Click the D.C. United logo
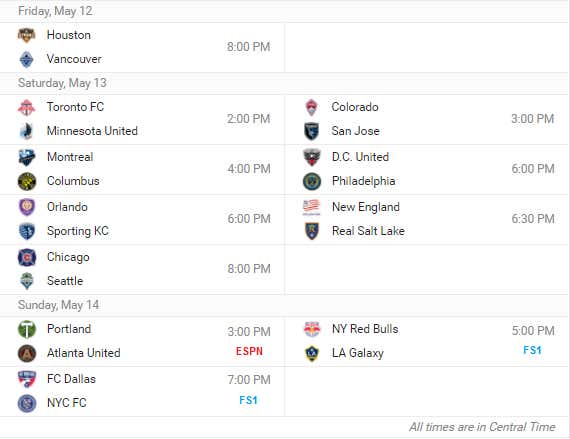Screen dimensions: 570x439 pos(312,157)
